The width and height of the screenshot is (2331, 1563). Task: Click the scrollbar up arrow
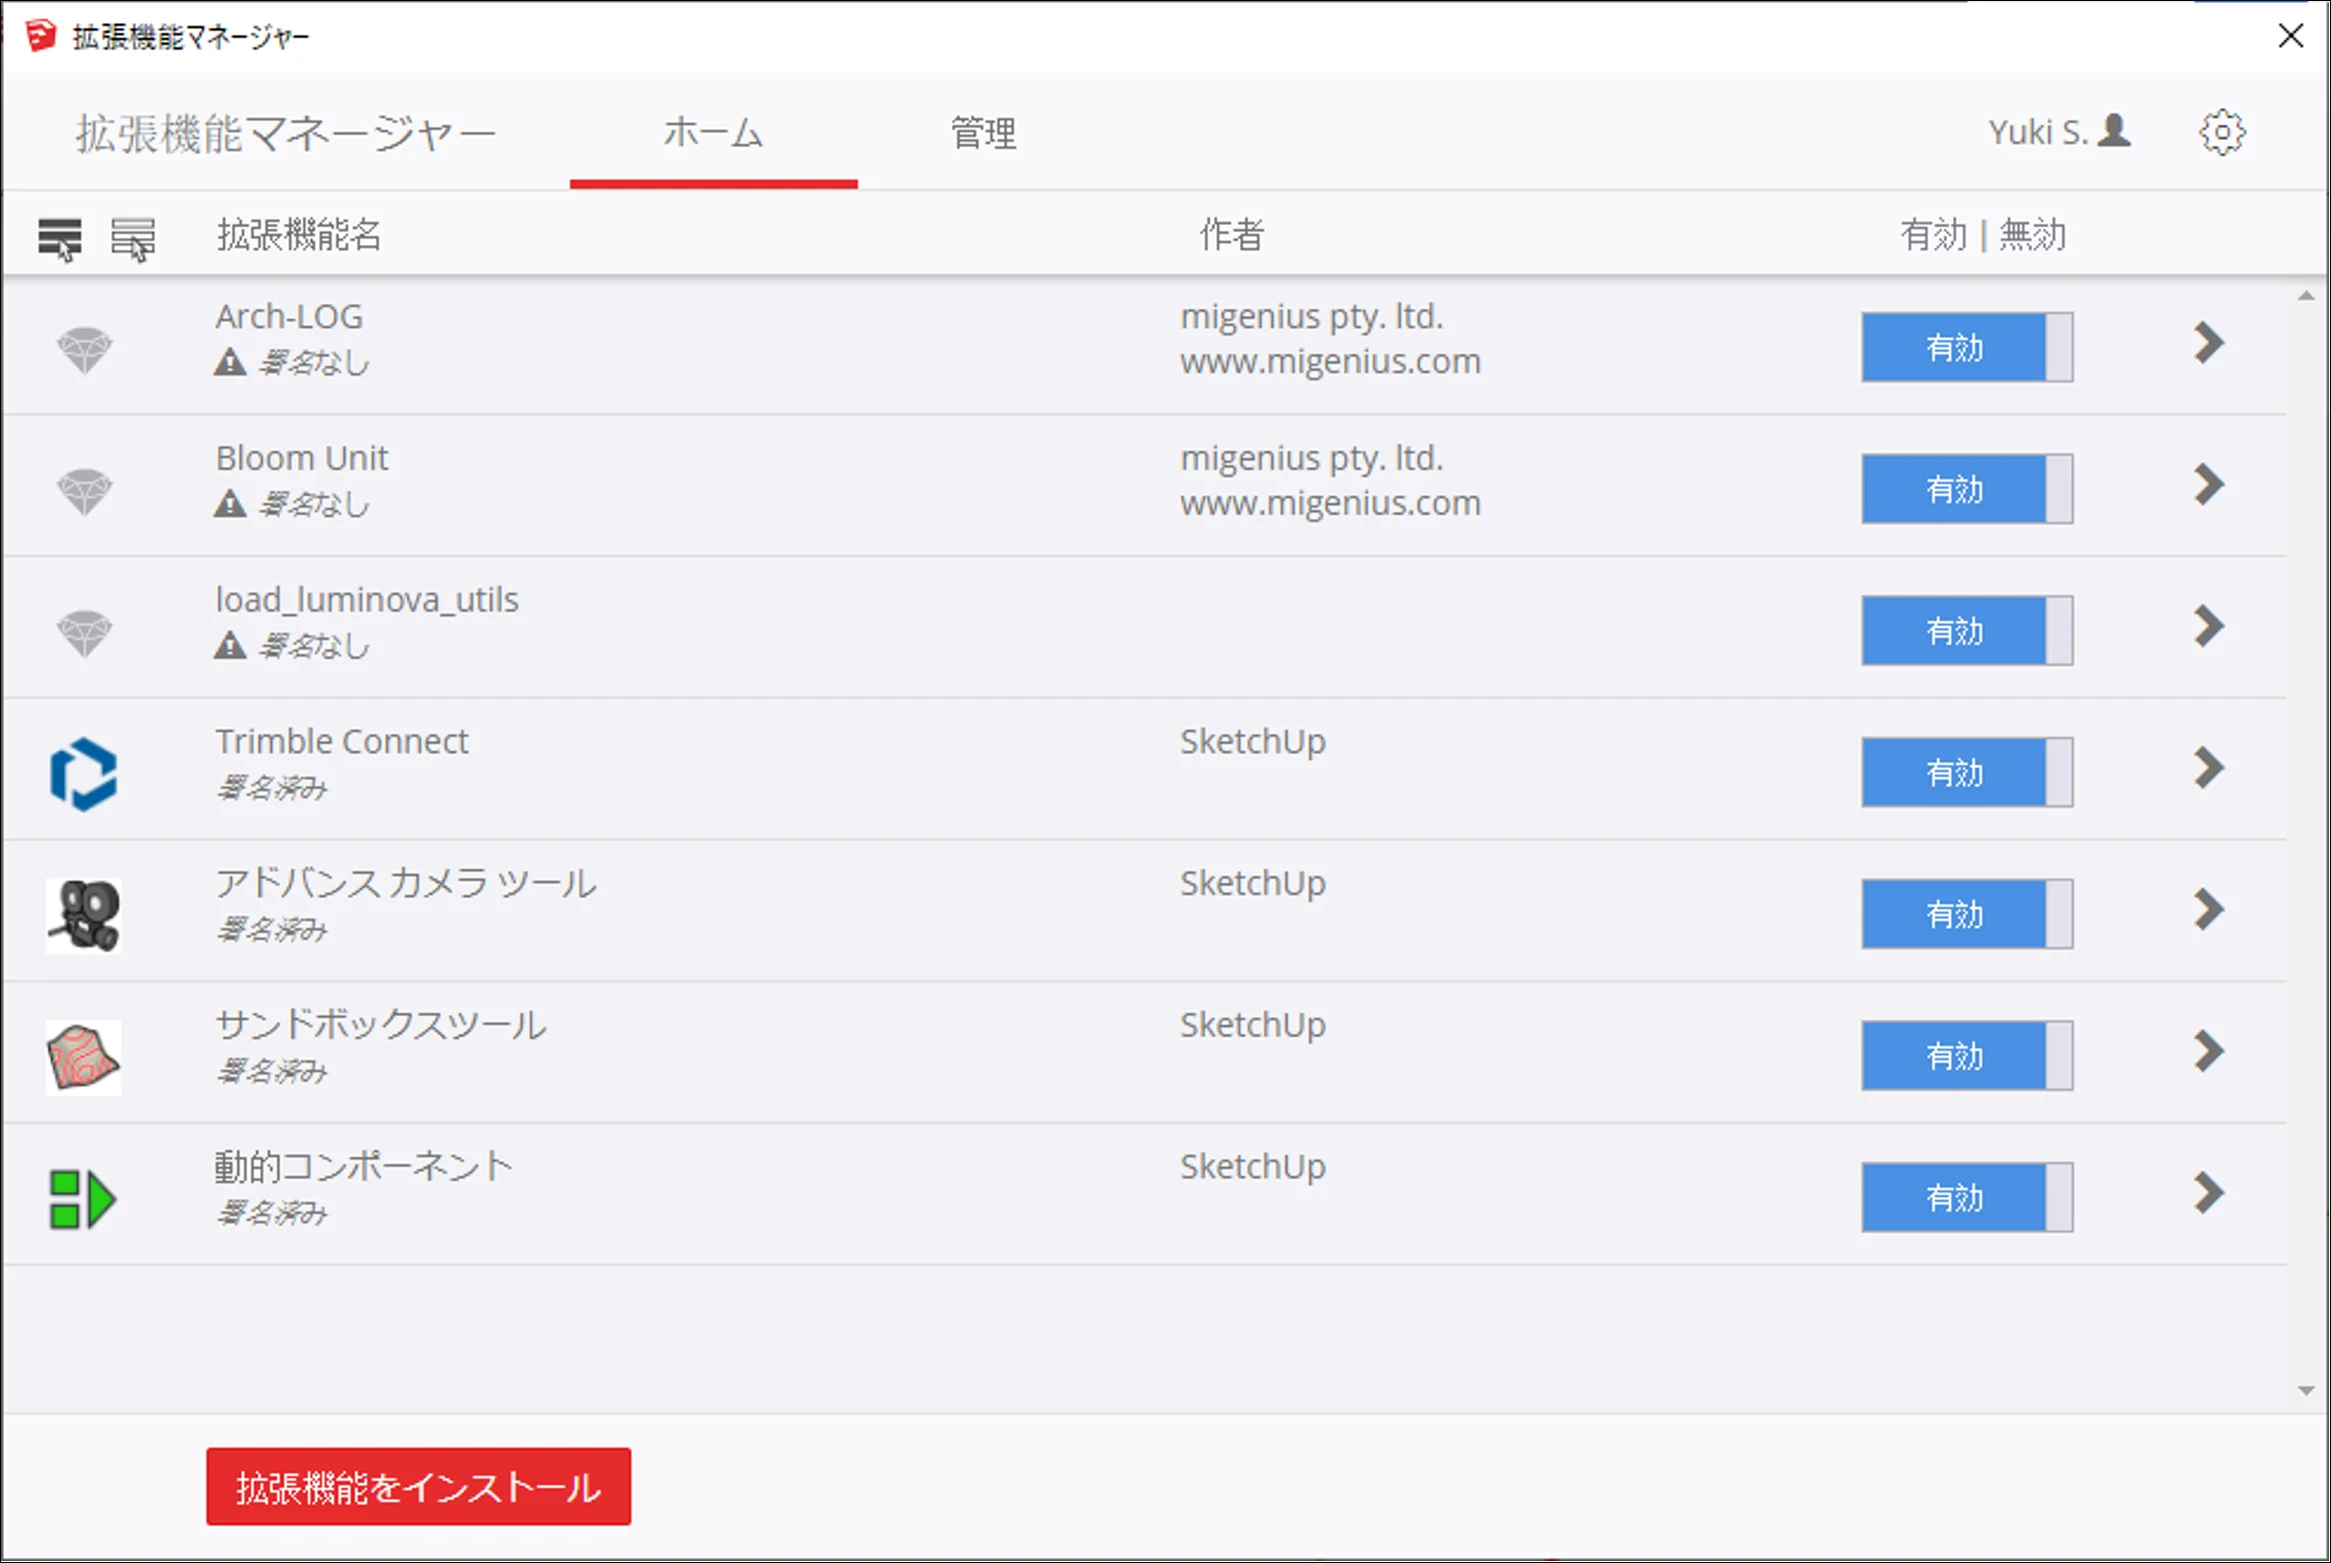pyautogui.click(x=2307, y=296)
